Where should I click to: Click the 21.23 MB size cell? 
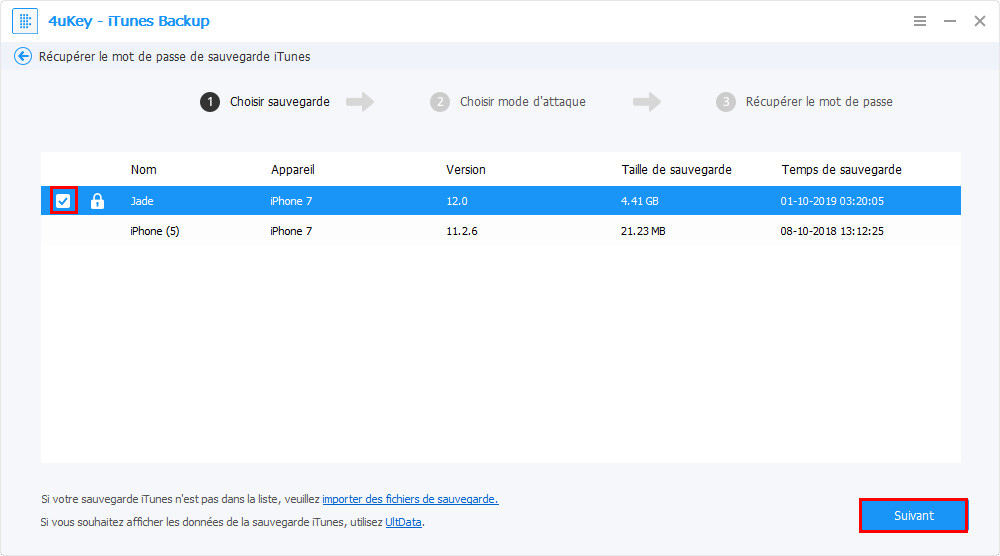643,231
